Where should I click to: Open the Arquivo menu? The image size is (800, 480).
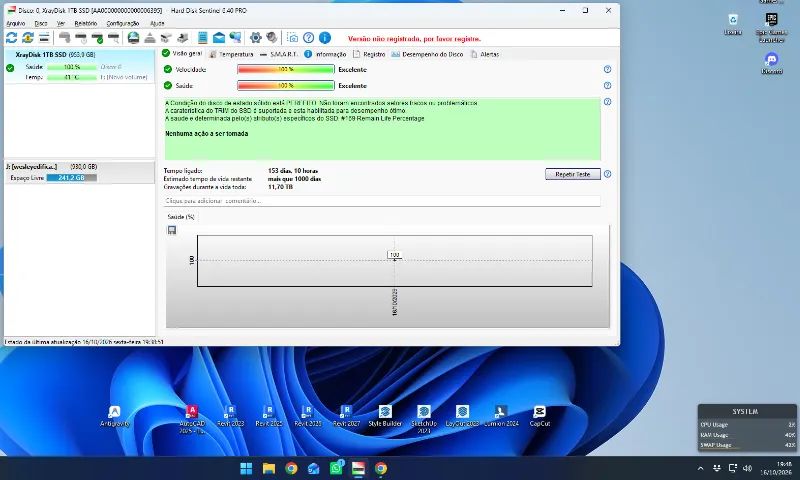tap(15, 23)
